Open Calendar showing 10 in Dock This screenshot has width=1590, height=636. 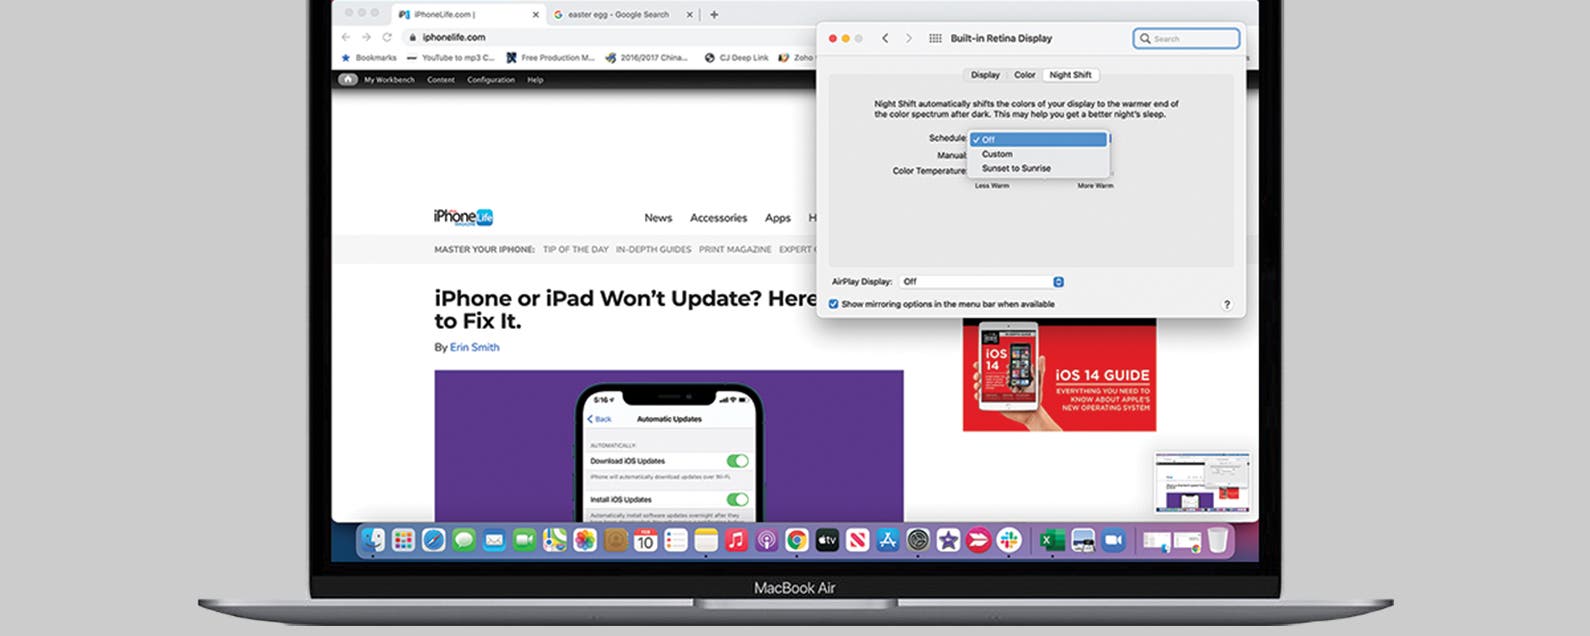click(645, 541)
